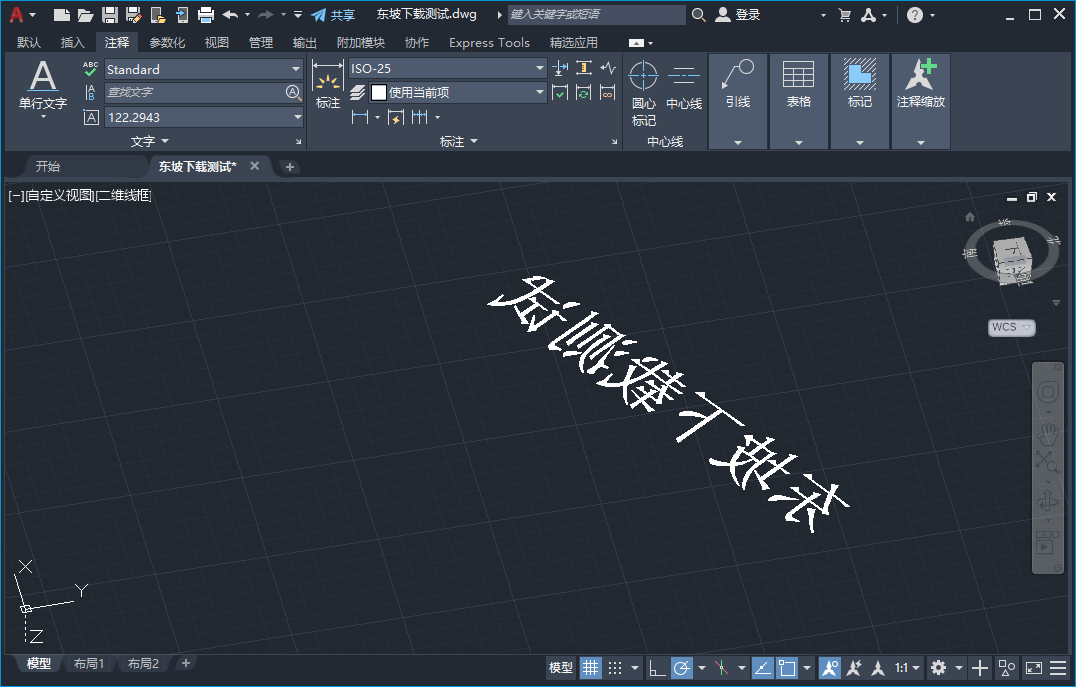Toggle object snap tracking icon

click(762, 668)
